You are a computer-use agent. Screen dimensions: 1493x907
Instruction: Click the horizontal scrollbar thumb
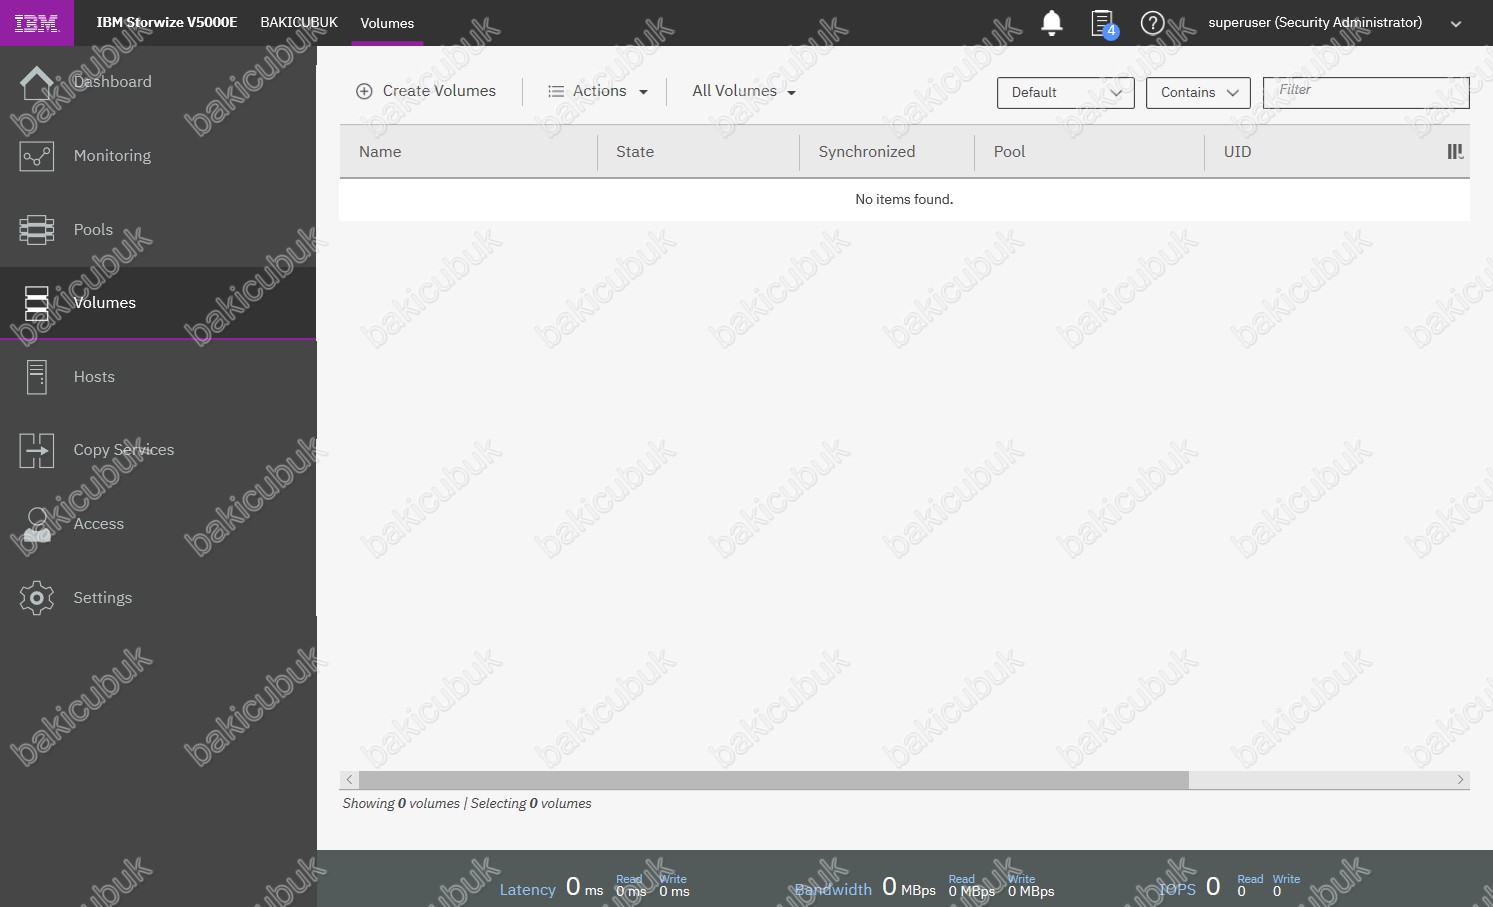(x=774, y=780)
